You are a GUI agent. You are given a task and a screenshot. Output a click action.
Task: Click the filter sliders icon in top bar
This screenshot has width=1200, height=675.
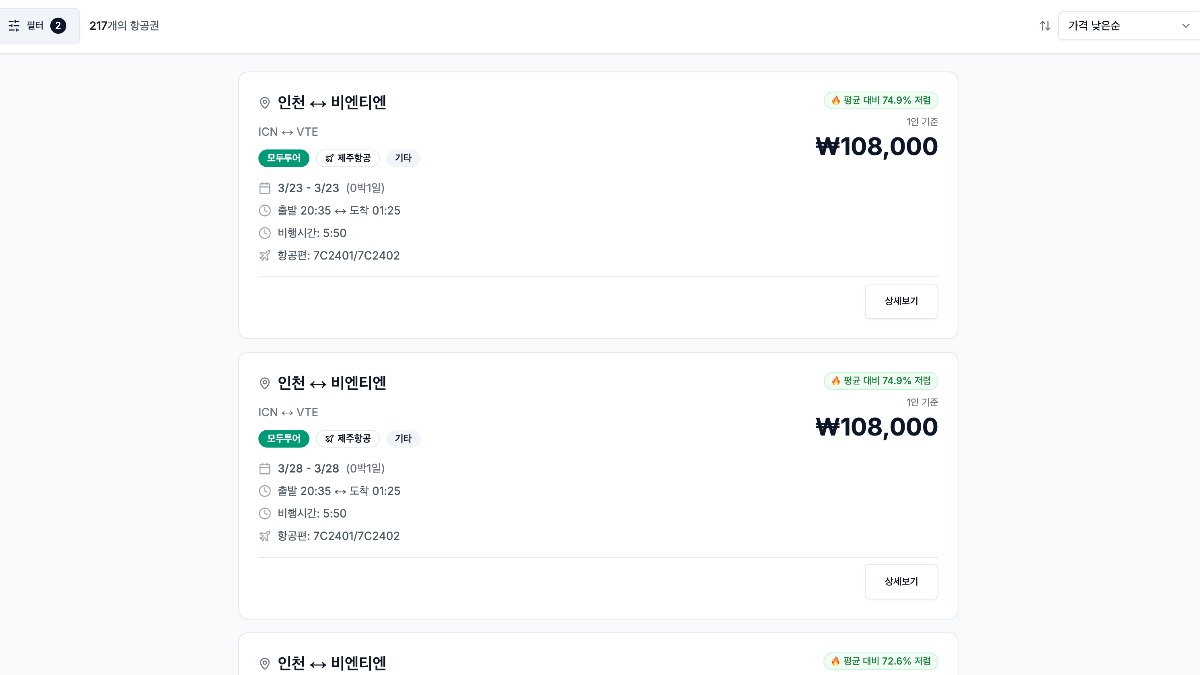(14, 26)
